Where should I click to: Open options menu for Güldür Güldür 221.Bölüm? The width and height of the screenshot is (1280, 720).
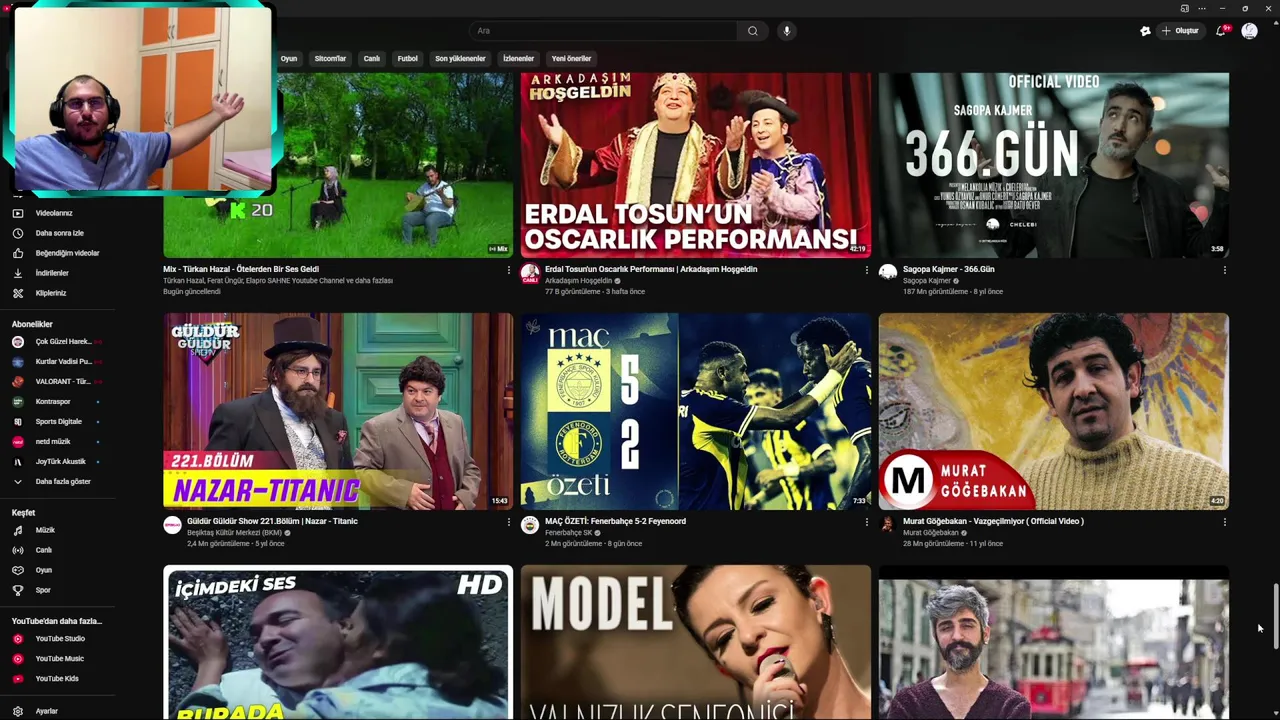(x=508, y=522)
